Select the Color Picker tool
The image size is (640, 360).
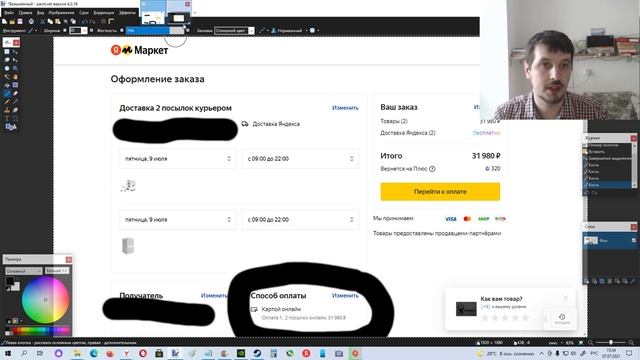point(15,102)
